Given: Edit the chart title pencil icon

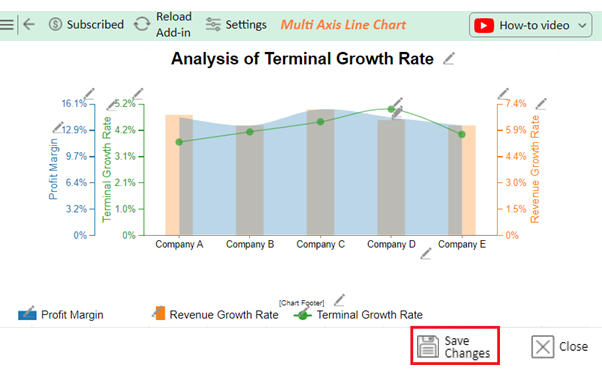Looking at the screenshot, I should [x=449, y=59].
